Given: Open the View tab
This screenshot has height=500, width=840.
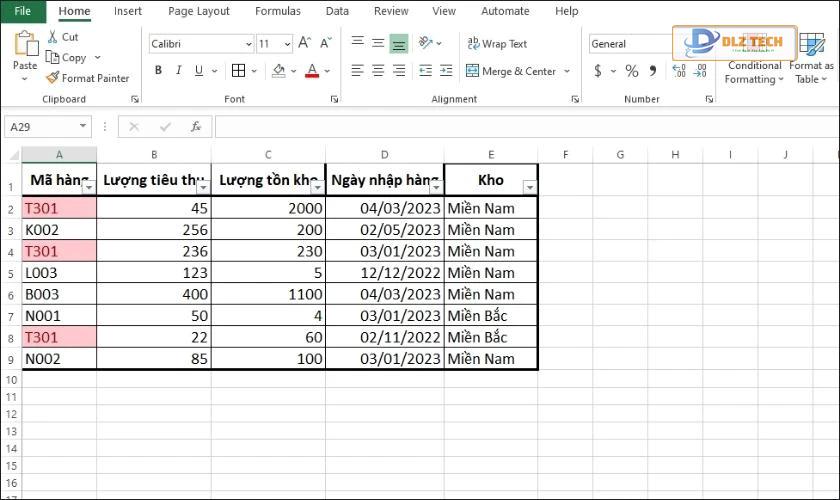Looking at the screenshot, I should coord(444,11).
